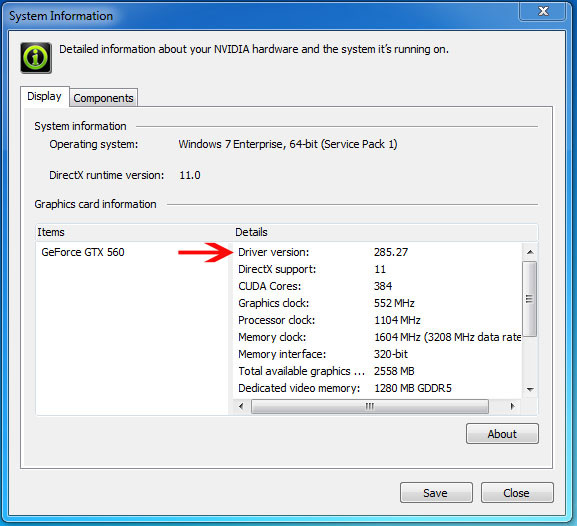577x526 pixels.
Task: Select the Driver version row
Action: (378, 252)
